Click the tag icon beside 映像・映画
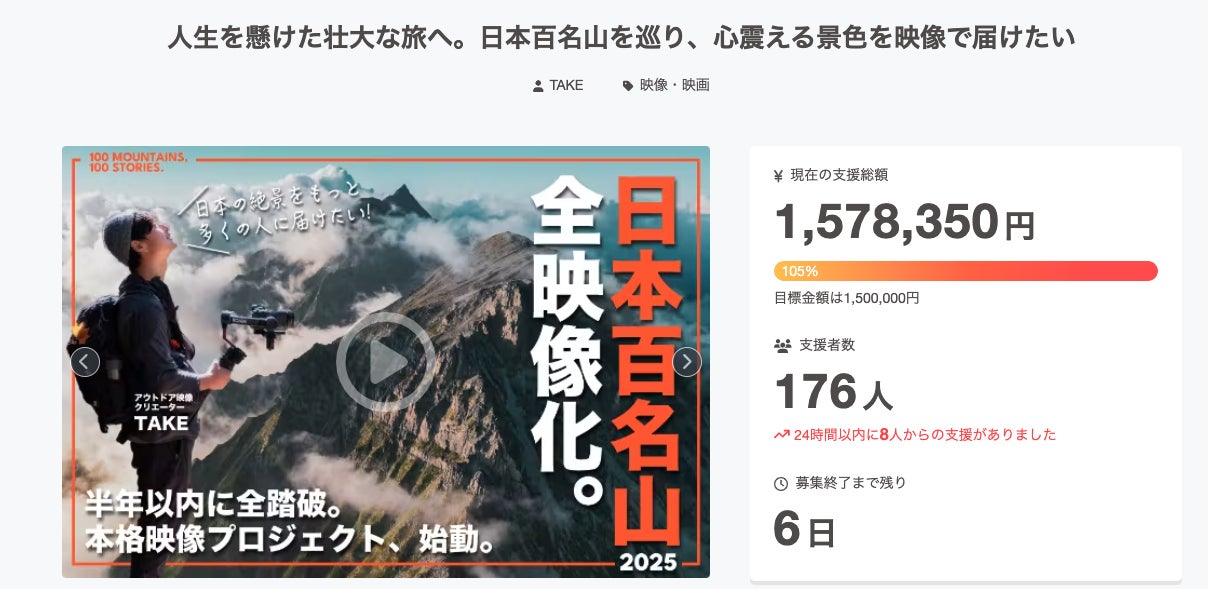The width and height of the screenshot is (1208, 589). point(628,86)
